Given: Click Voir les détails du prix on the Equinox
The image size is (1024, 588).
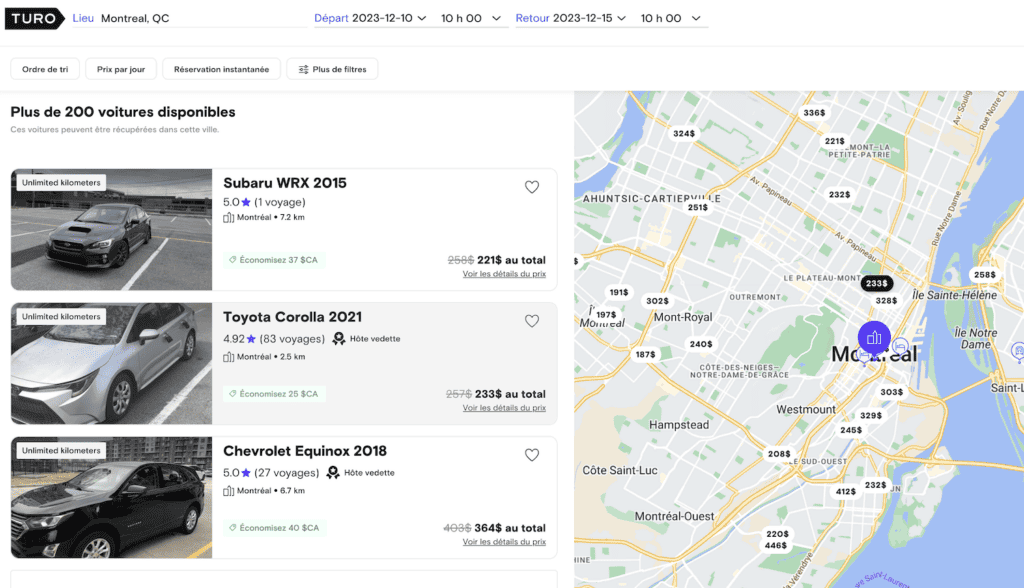Looking at the screenshot, I should [503, 541].
